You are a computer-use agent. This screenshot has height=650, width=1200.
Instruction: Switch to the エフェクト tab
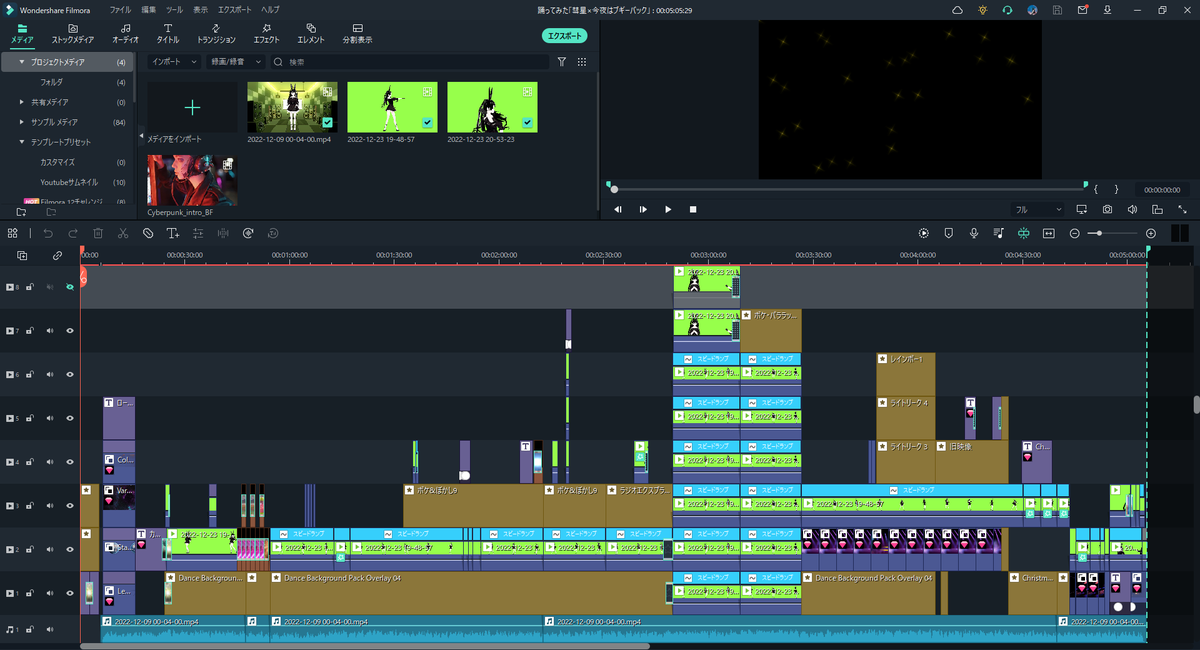266,34
